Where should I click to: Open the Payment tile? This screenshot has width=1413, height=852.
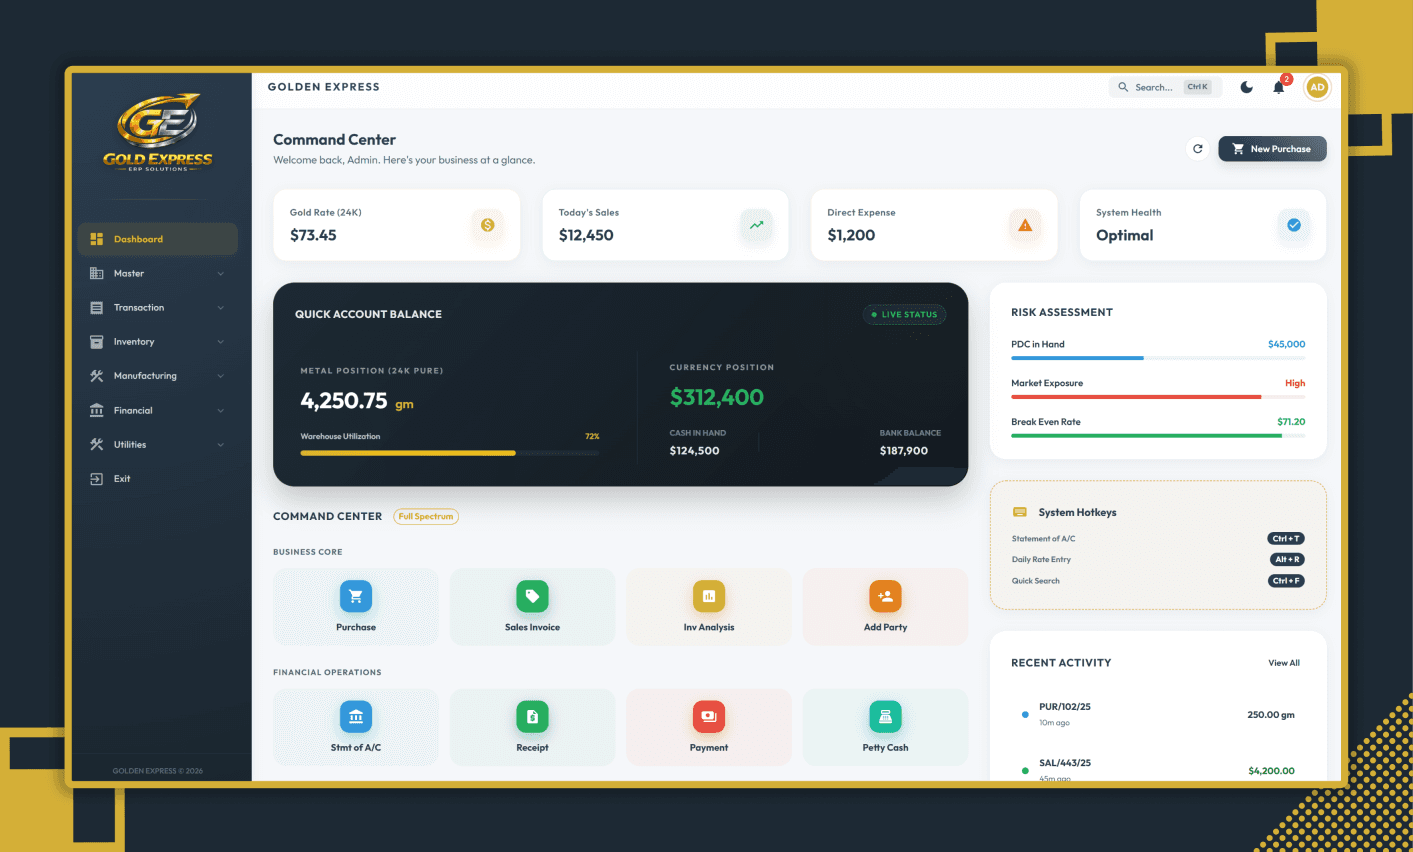[708, 727]
